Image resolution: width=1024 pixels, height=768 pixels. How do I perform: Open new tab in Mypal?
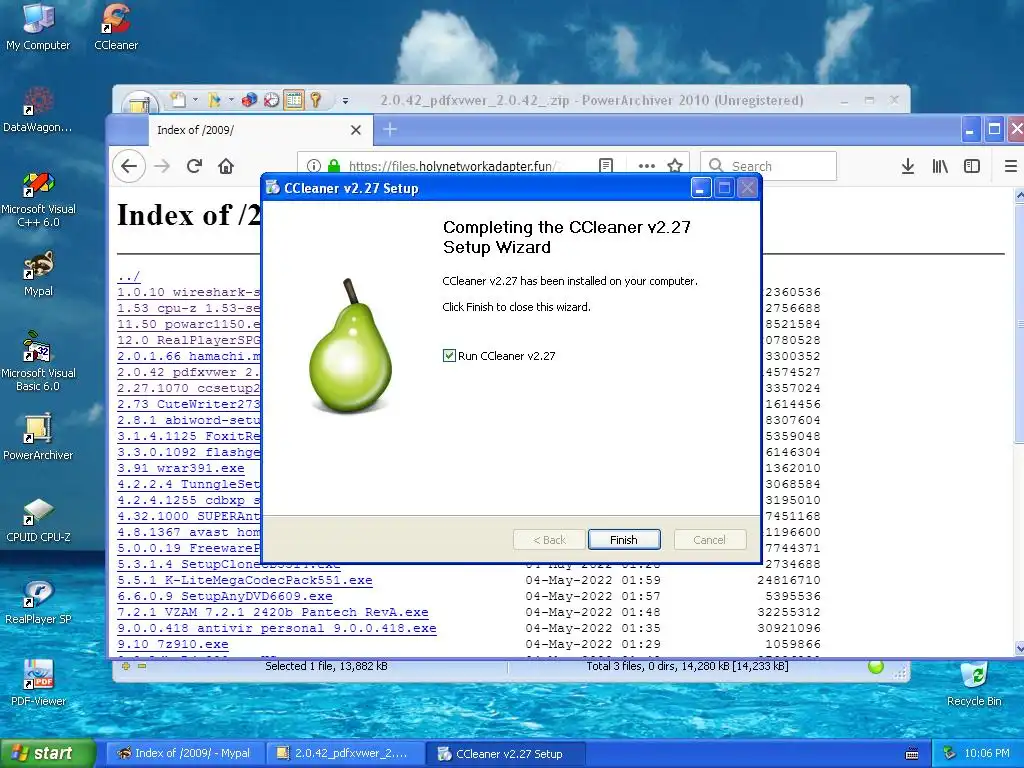click(390, 129)
